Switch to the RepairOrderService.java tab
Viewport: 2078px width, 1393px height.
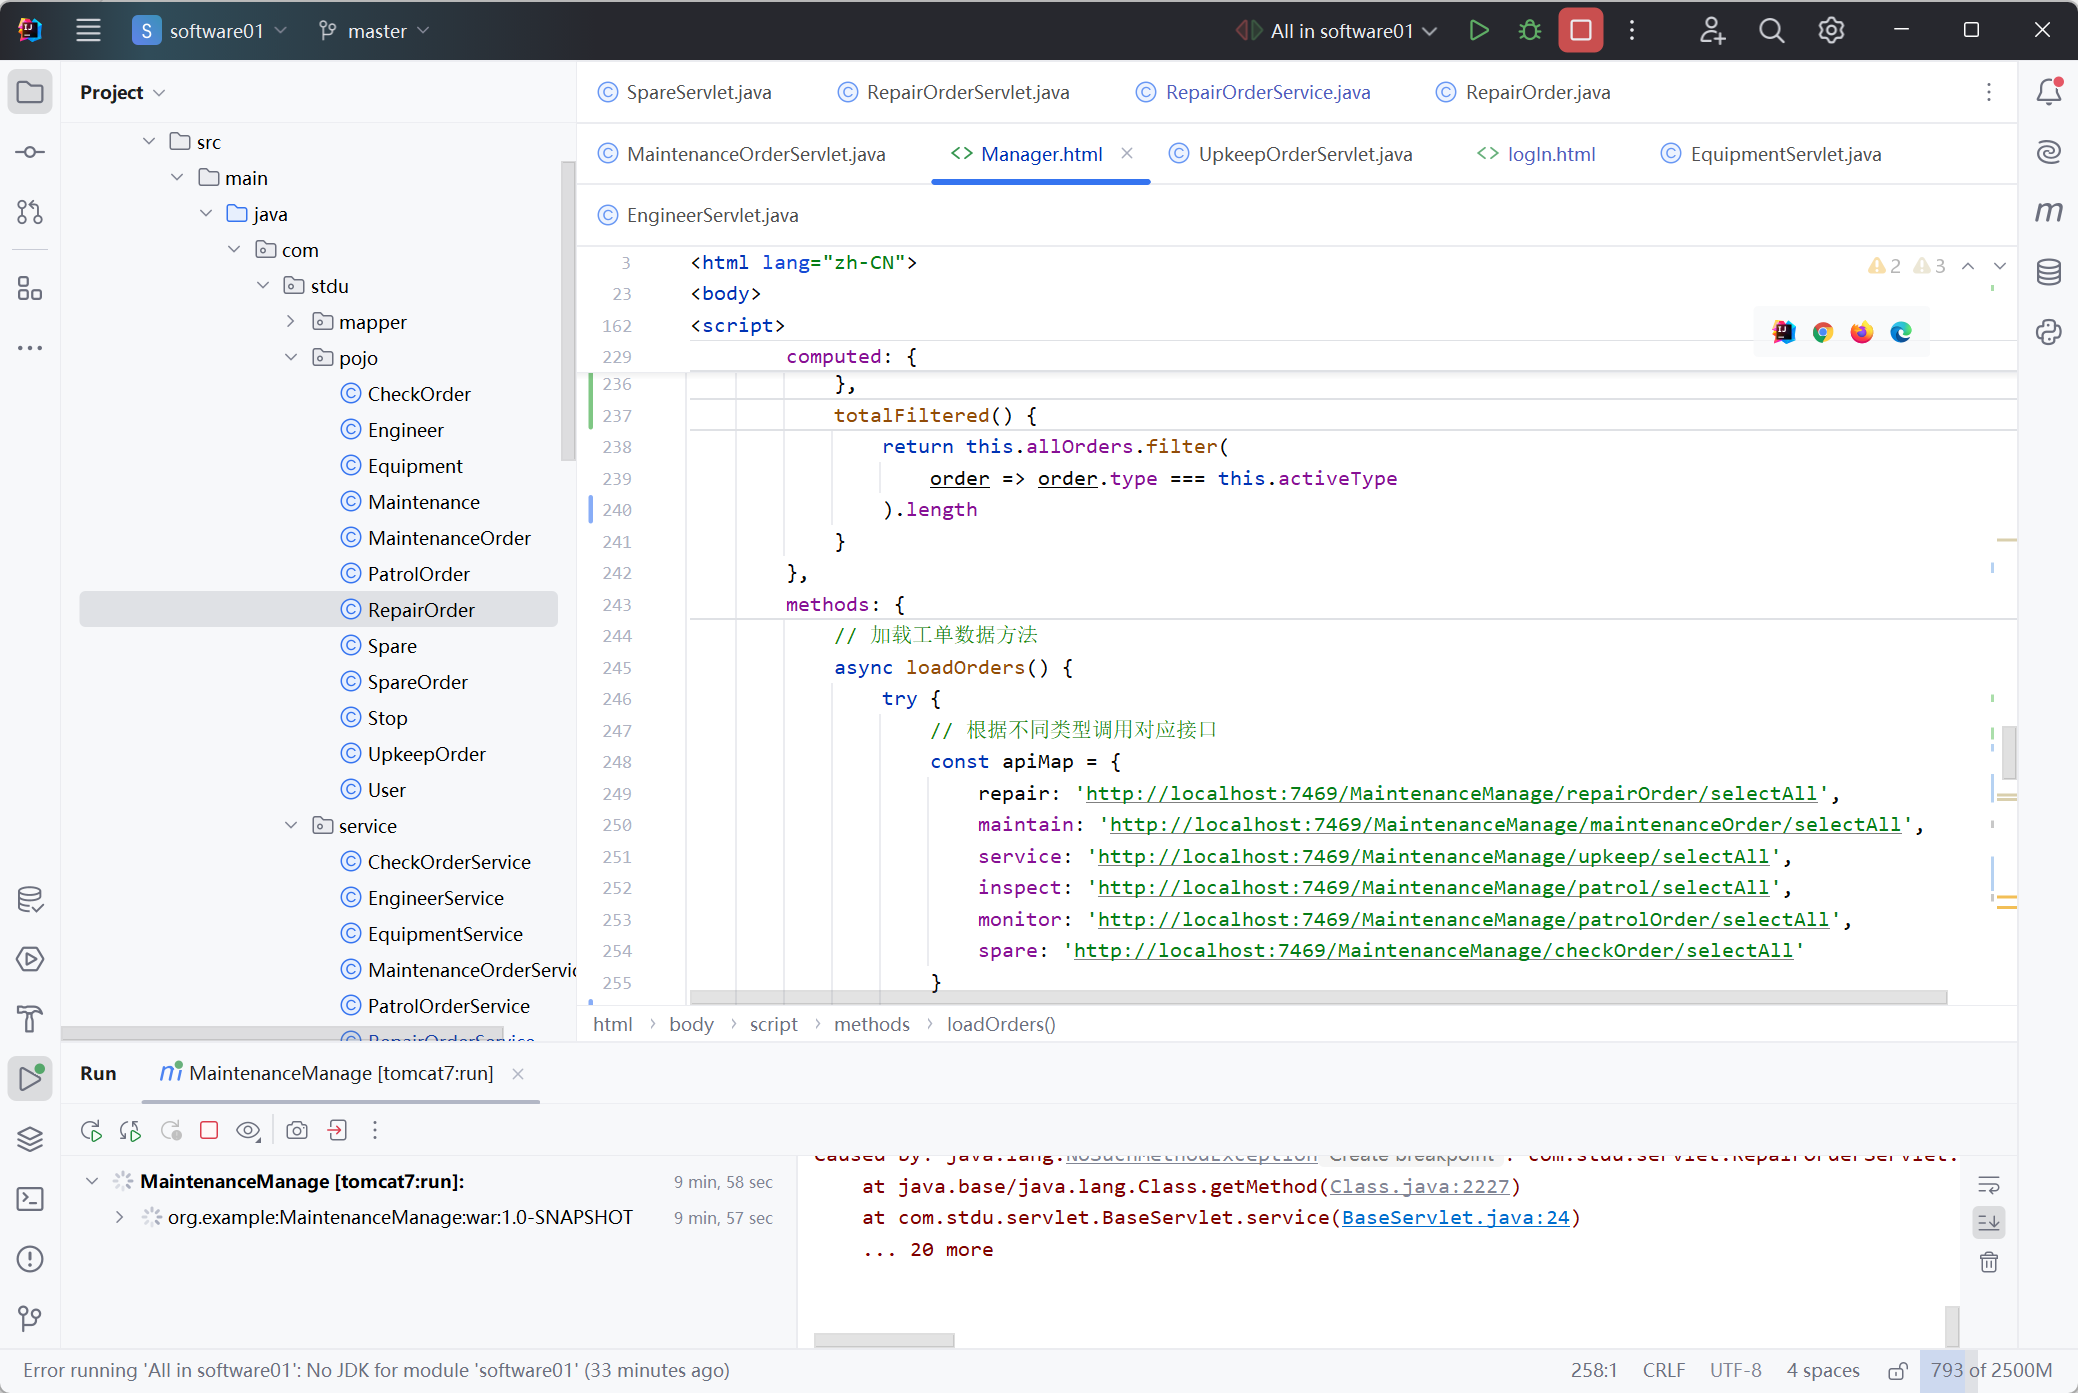click(x=1267, y=92)
